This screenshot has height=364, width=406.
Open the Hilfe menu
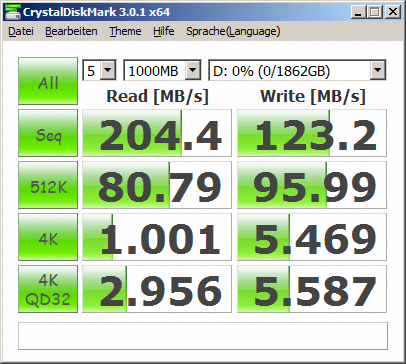click(x=164, y=31)
